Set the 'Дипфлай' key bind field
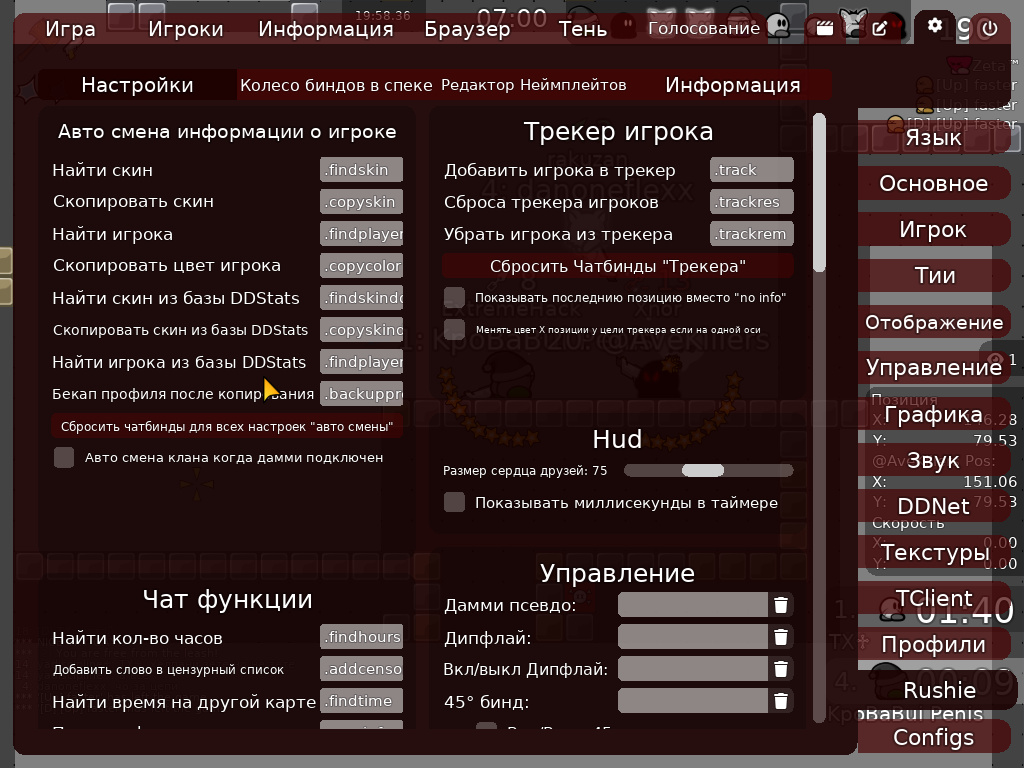Viewport: 1024px width, 768px height. (693, 637)
